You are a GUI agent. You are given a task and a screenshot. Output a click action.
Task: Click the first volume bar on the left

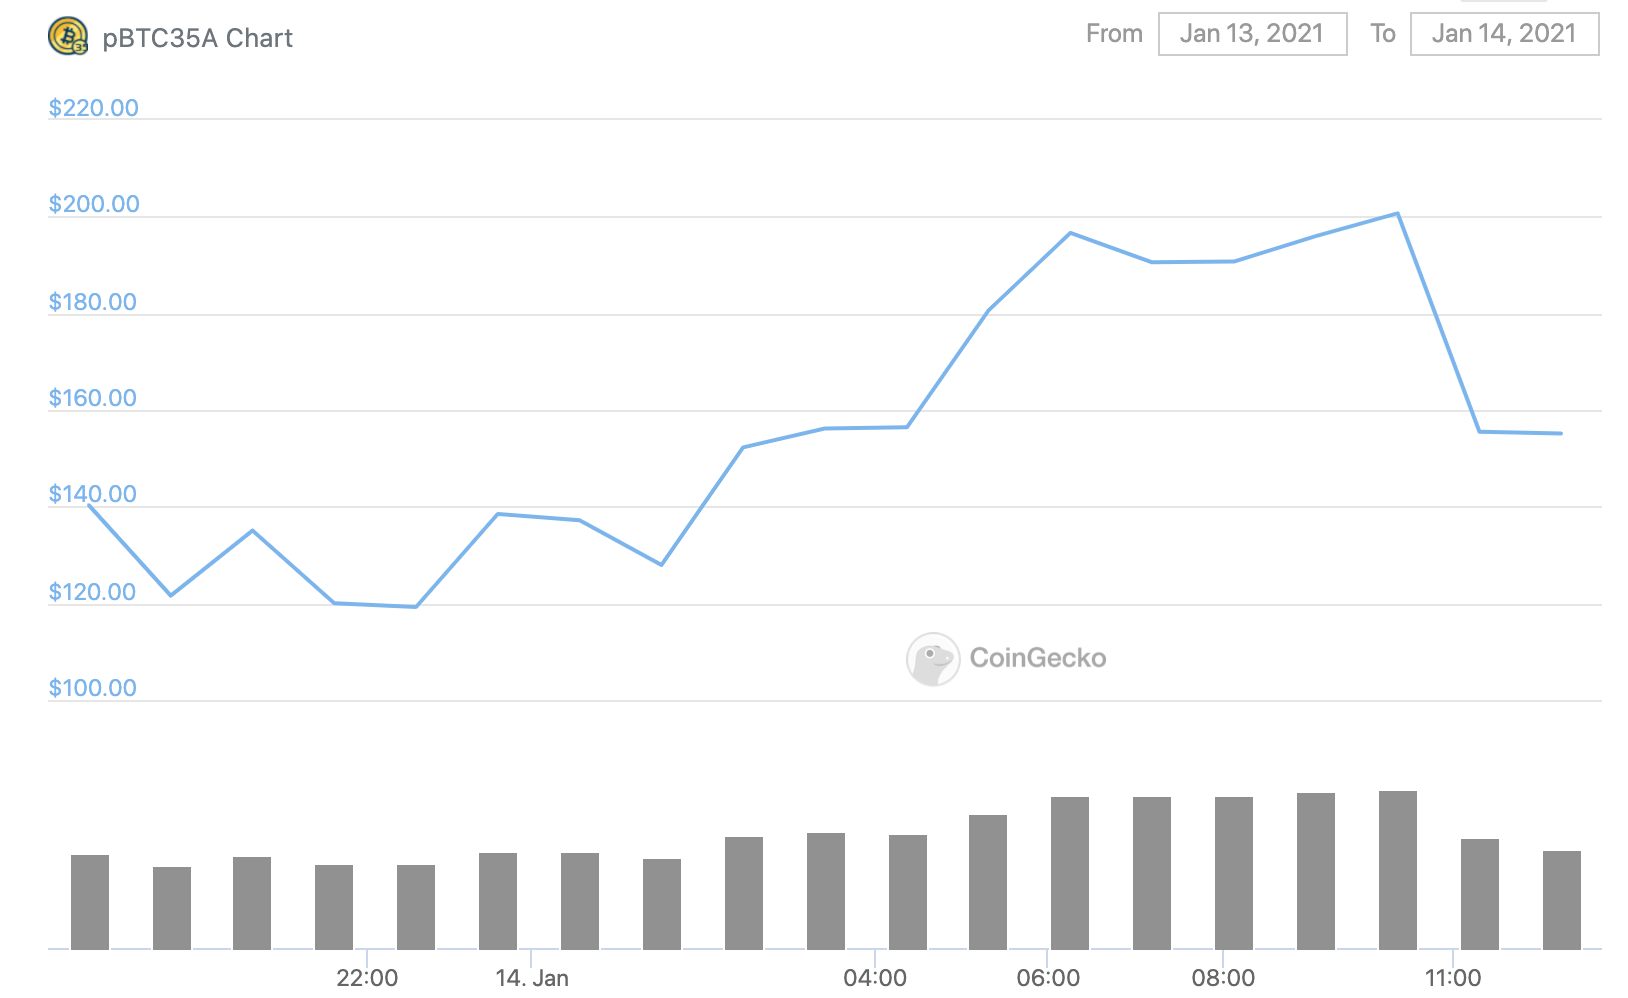pyautogui.click(x=90, y=902)
